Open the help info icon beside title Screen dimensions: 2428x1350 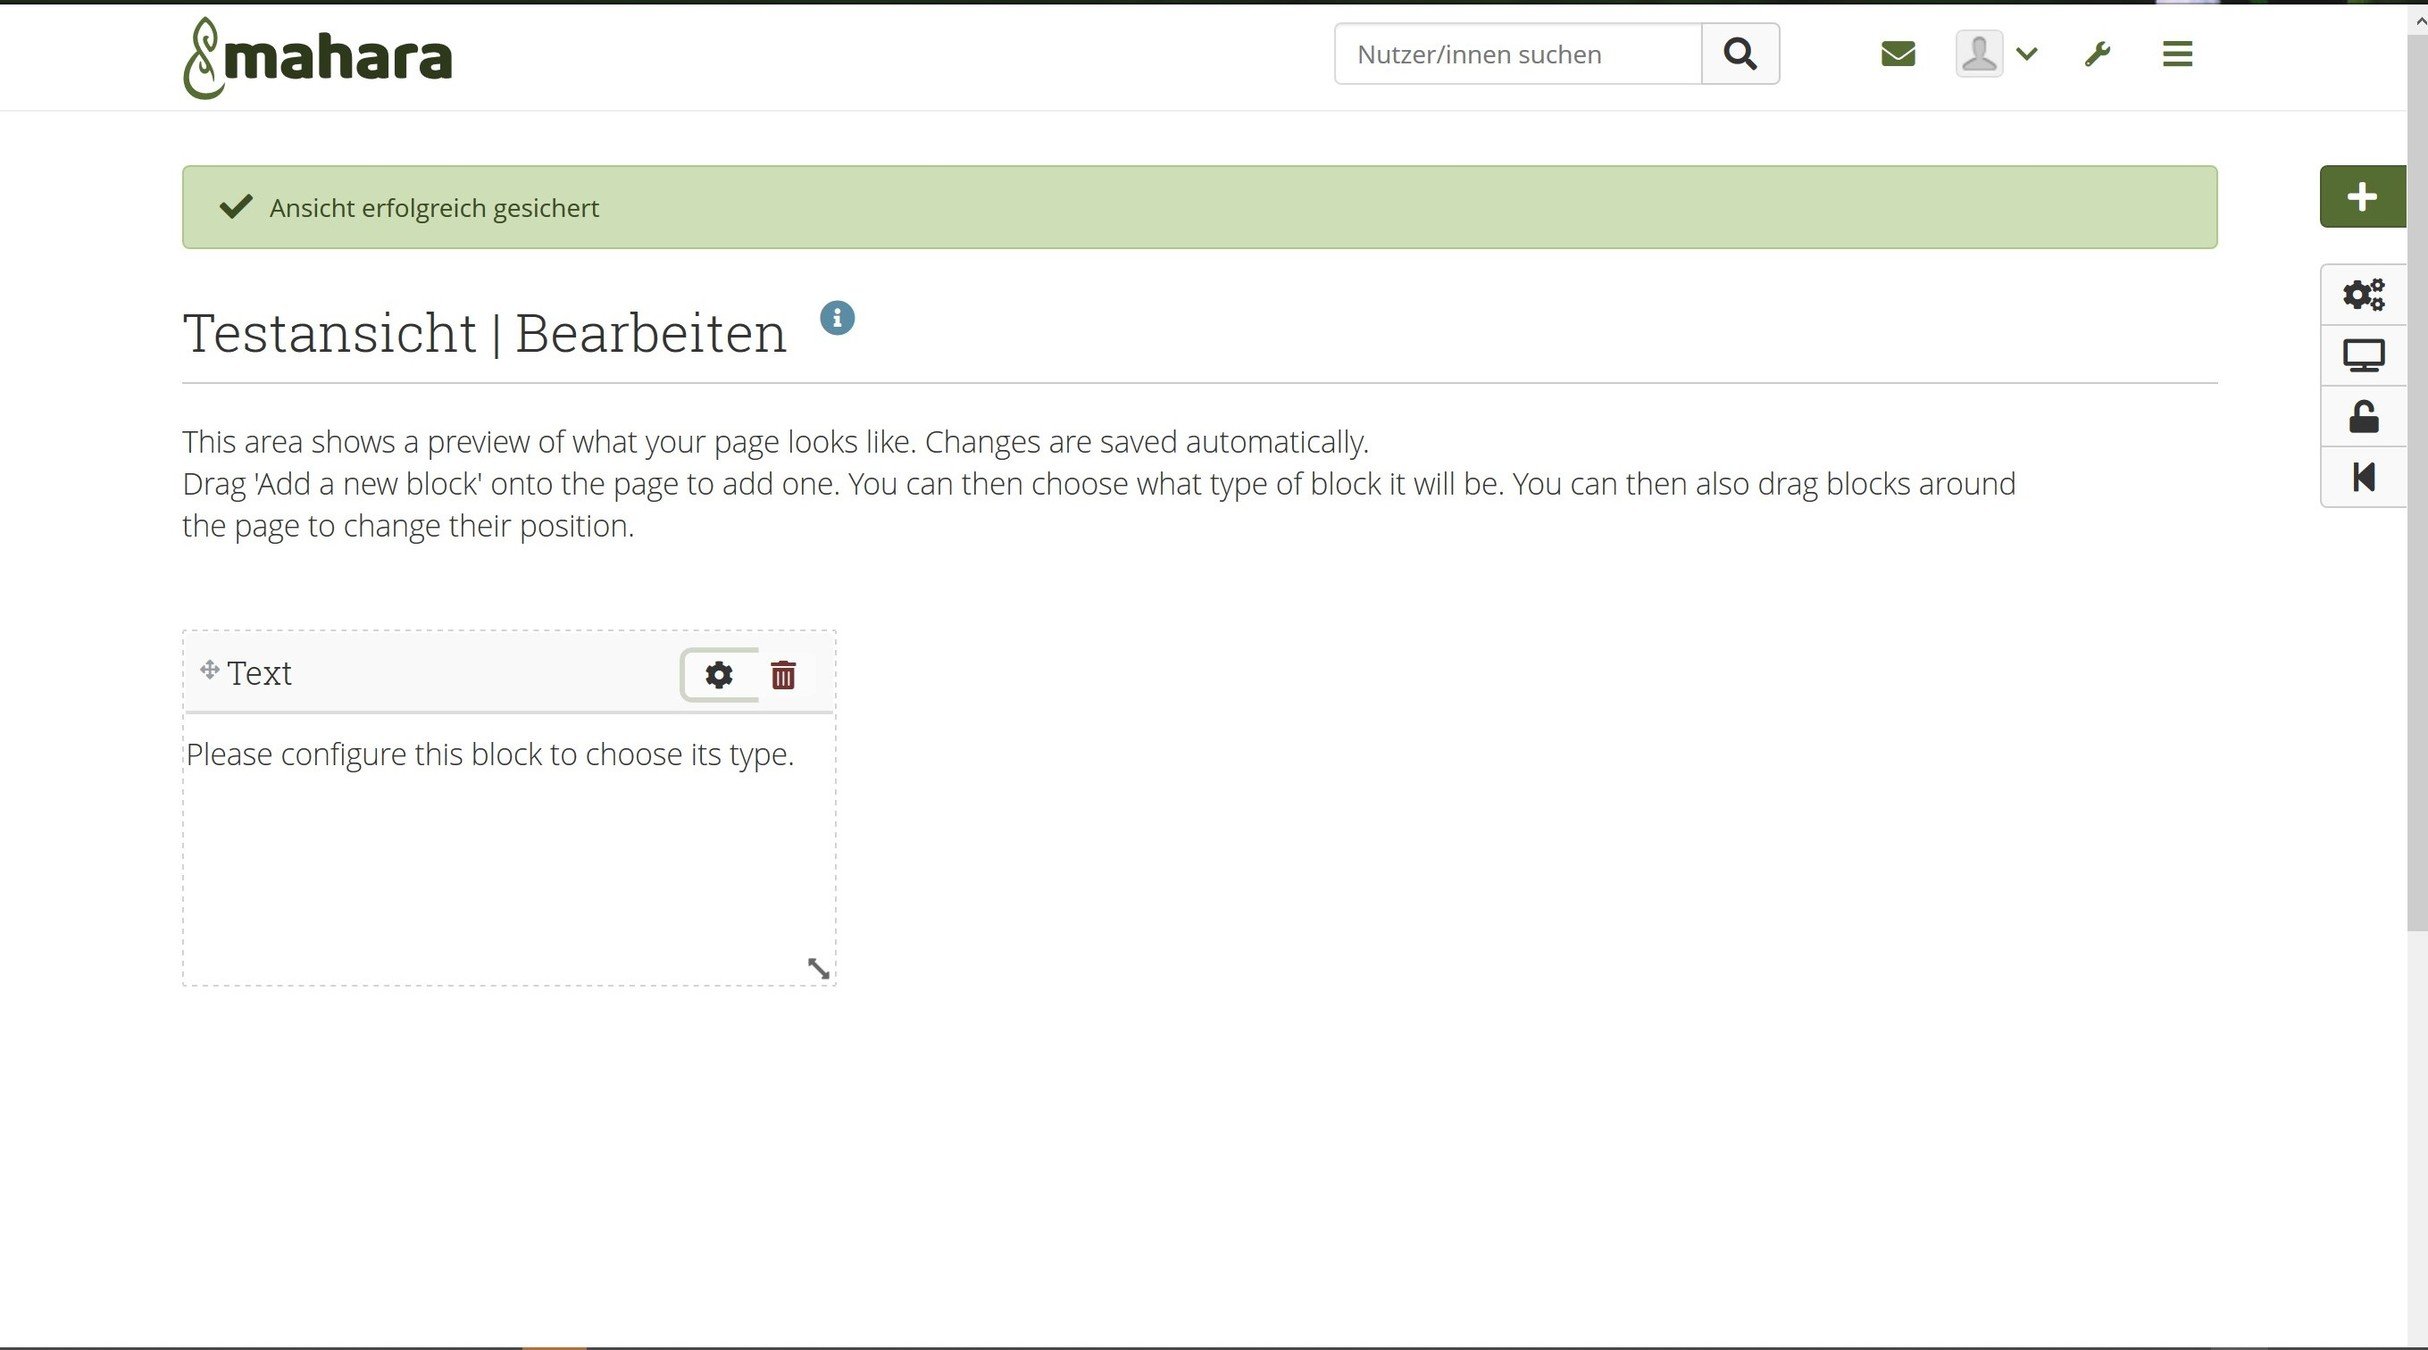(x=837, y=318)
